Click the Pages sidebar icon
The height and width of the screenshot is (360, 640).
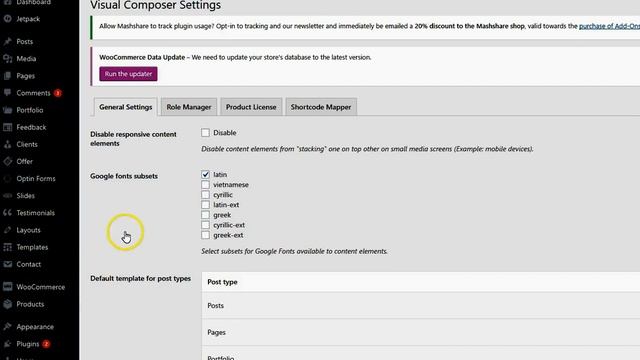coord(7,76)
